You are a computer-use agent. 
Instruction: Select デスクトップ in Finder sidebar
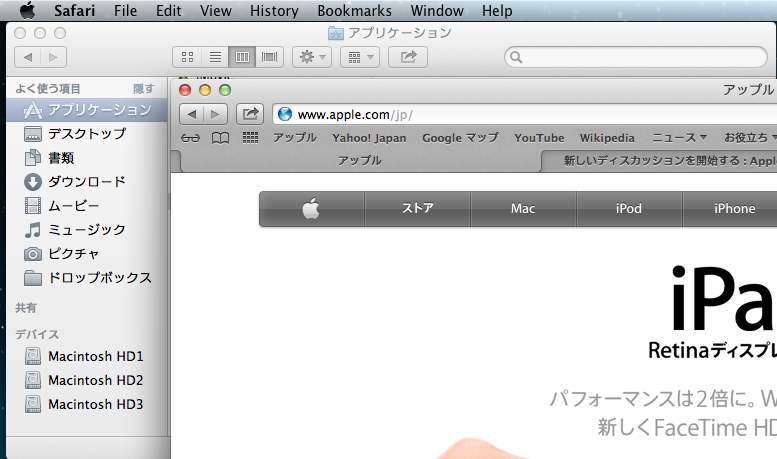click(87, 134)
